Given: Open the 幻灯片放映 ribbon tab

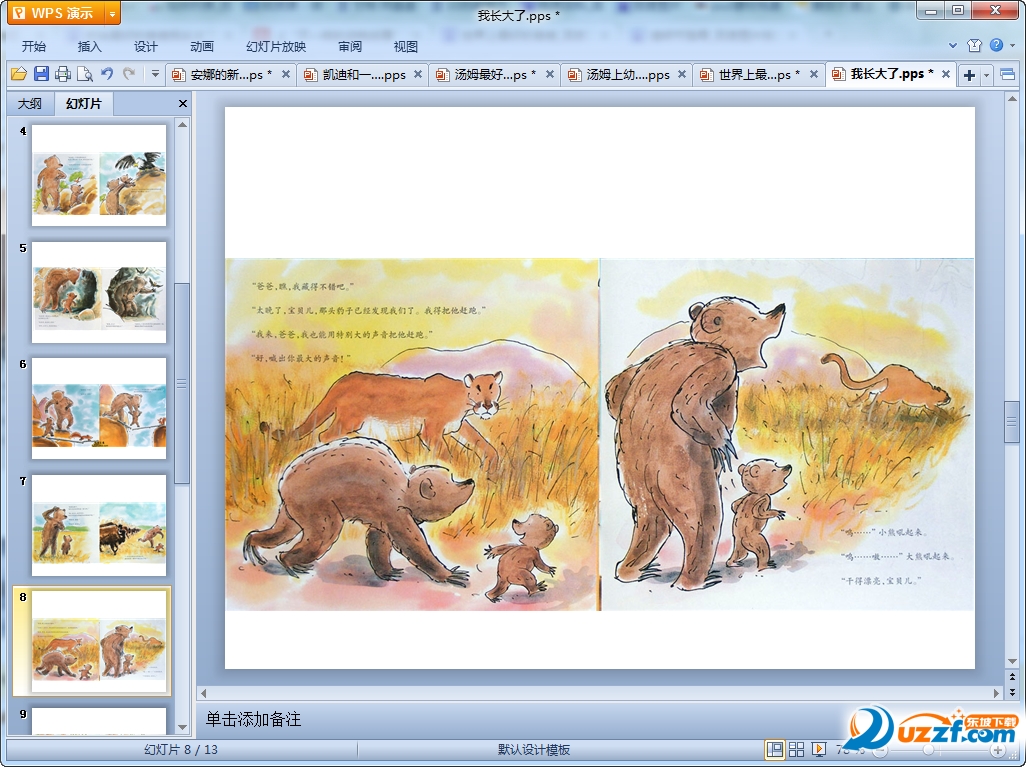Looking at the screenshot, I should pos(276,46).
